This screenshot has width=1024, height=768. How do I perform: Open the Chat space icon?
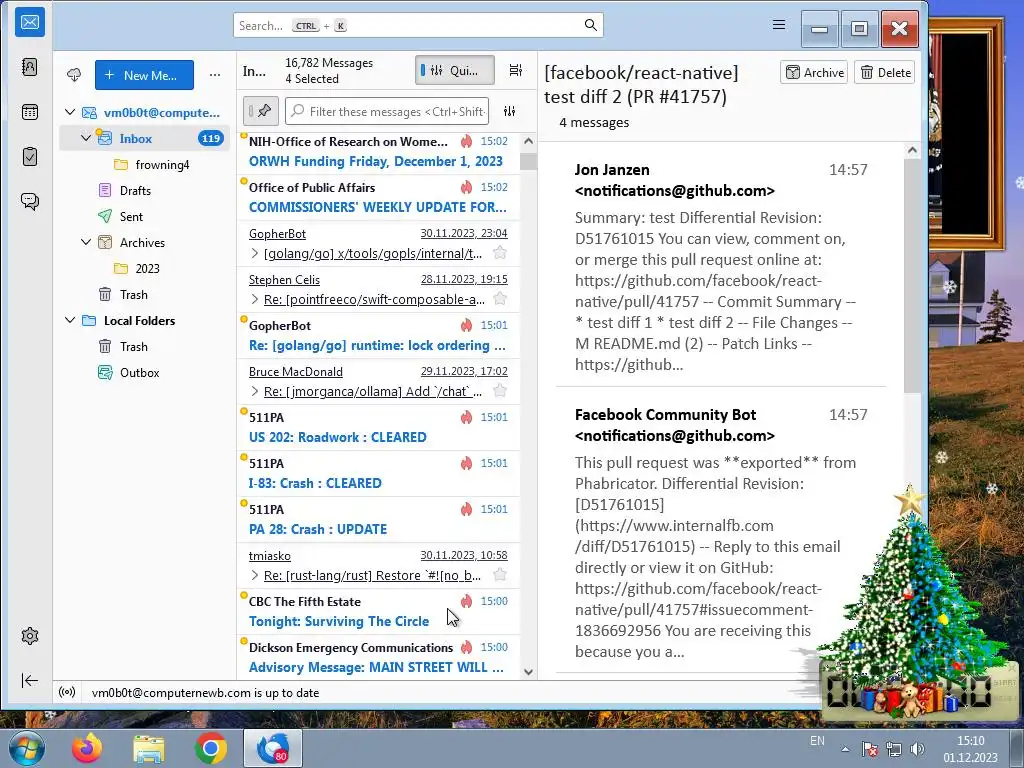pyautogui.click(x=29, y=201)
